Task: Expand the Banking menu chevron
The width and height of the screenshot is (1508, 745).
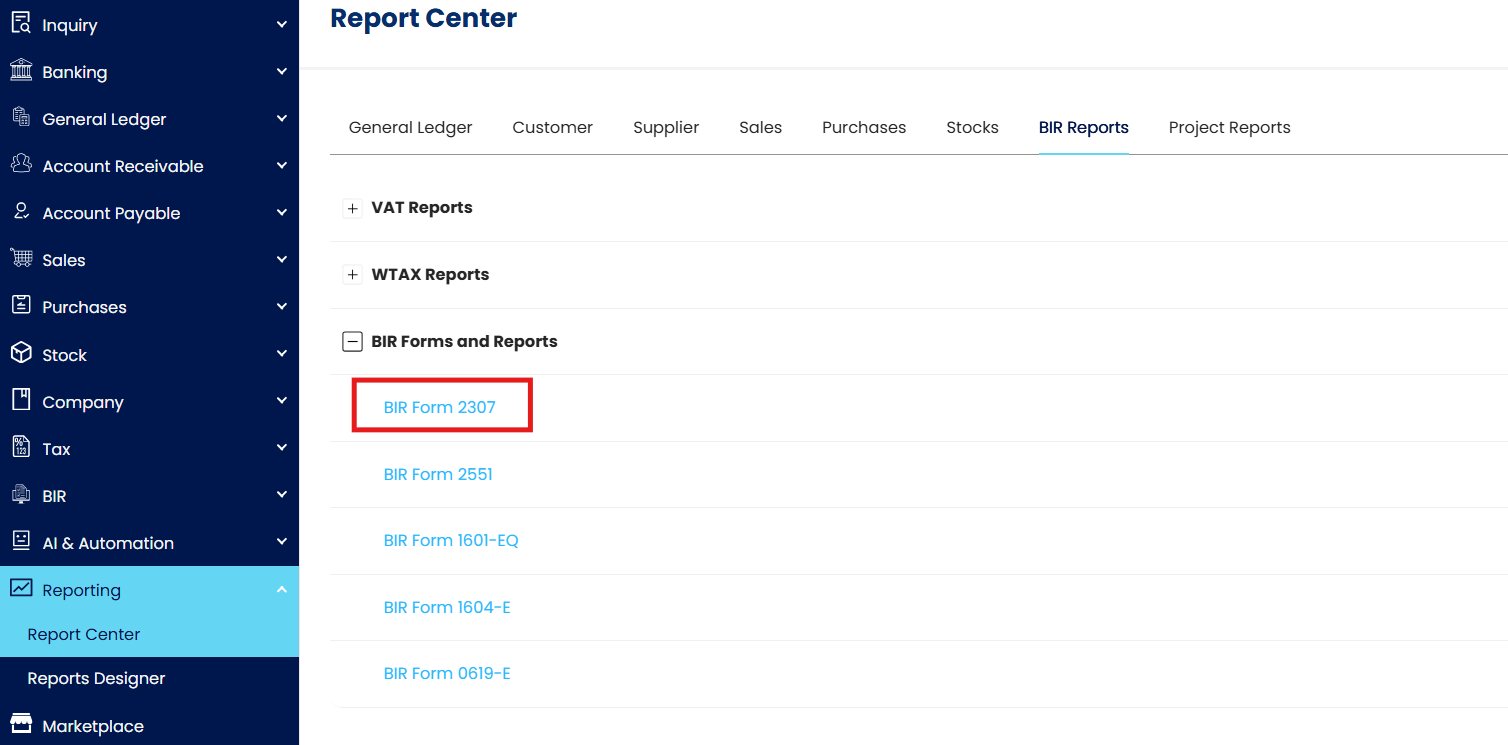Action: (x=282, y=71)
